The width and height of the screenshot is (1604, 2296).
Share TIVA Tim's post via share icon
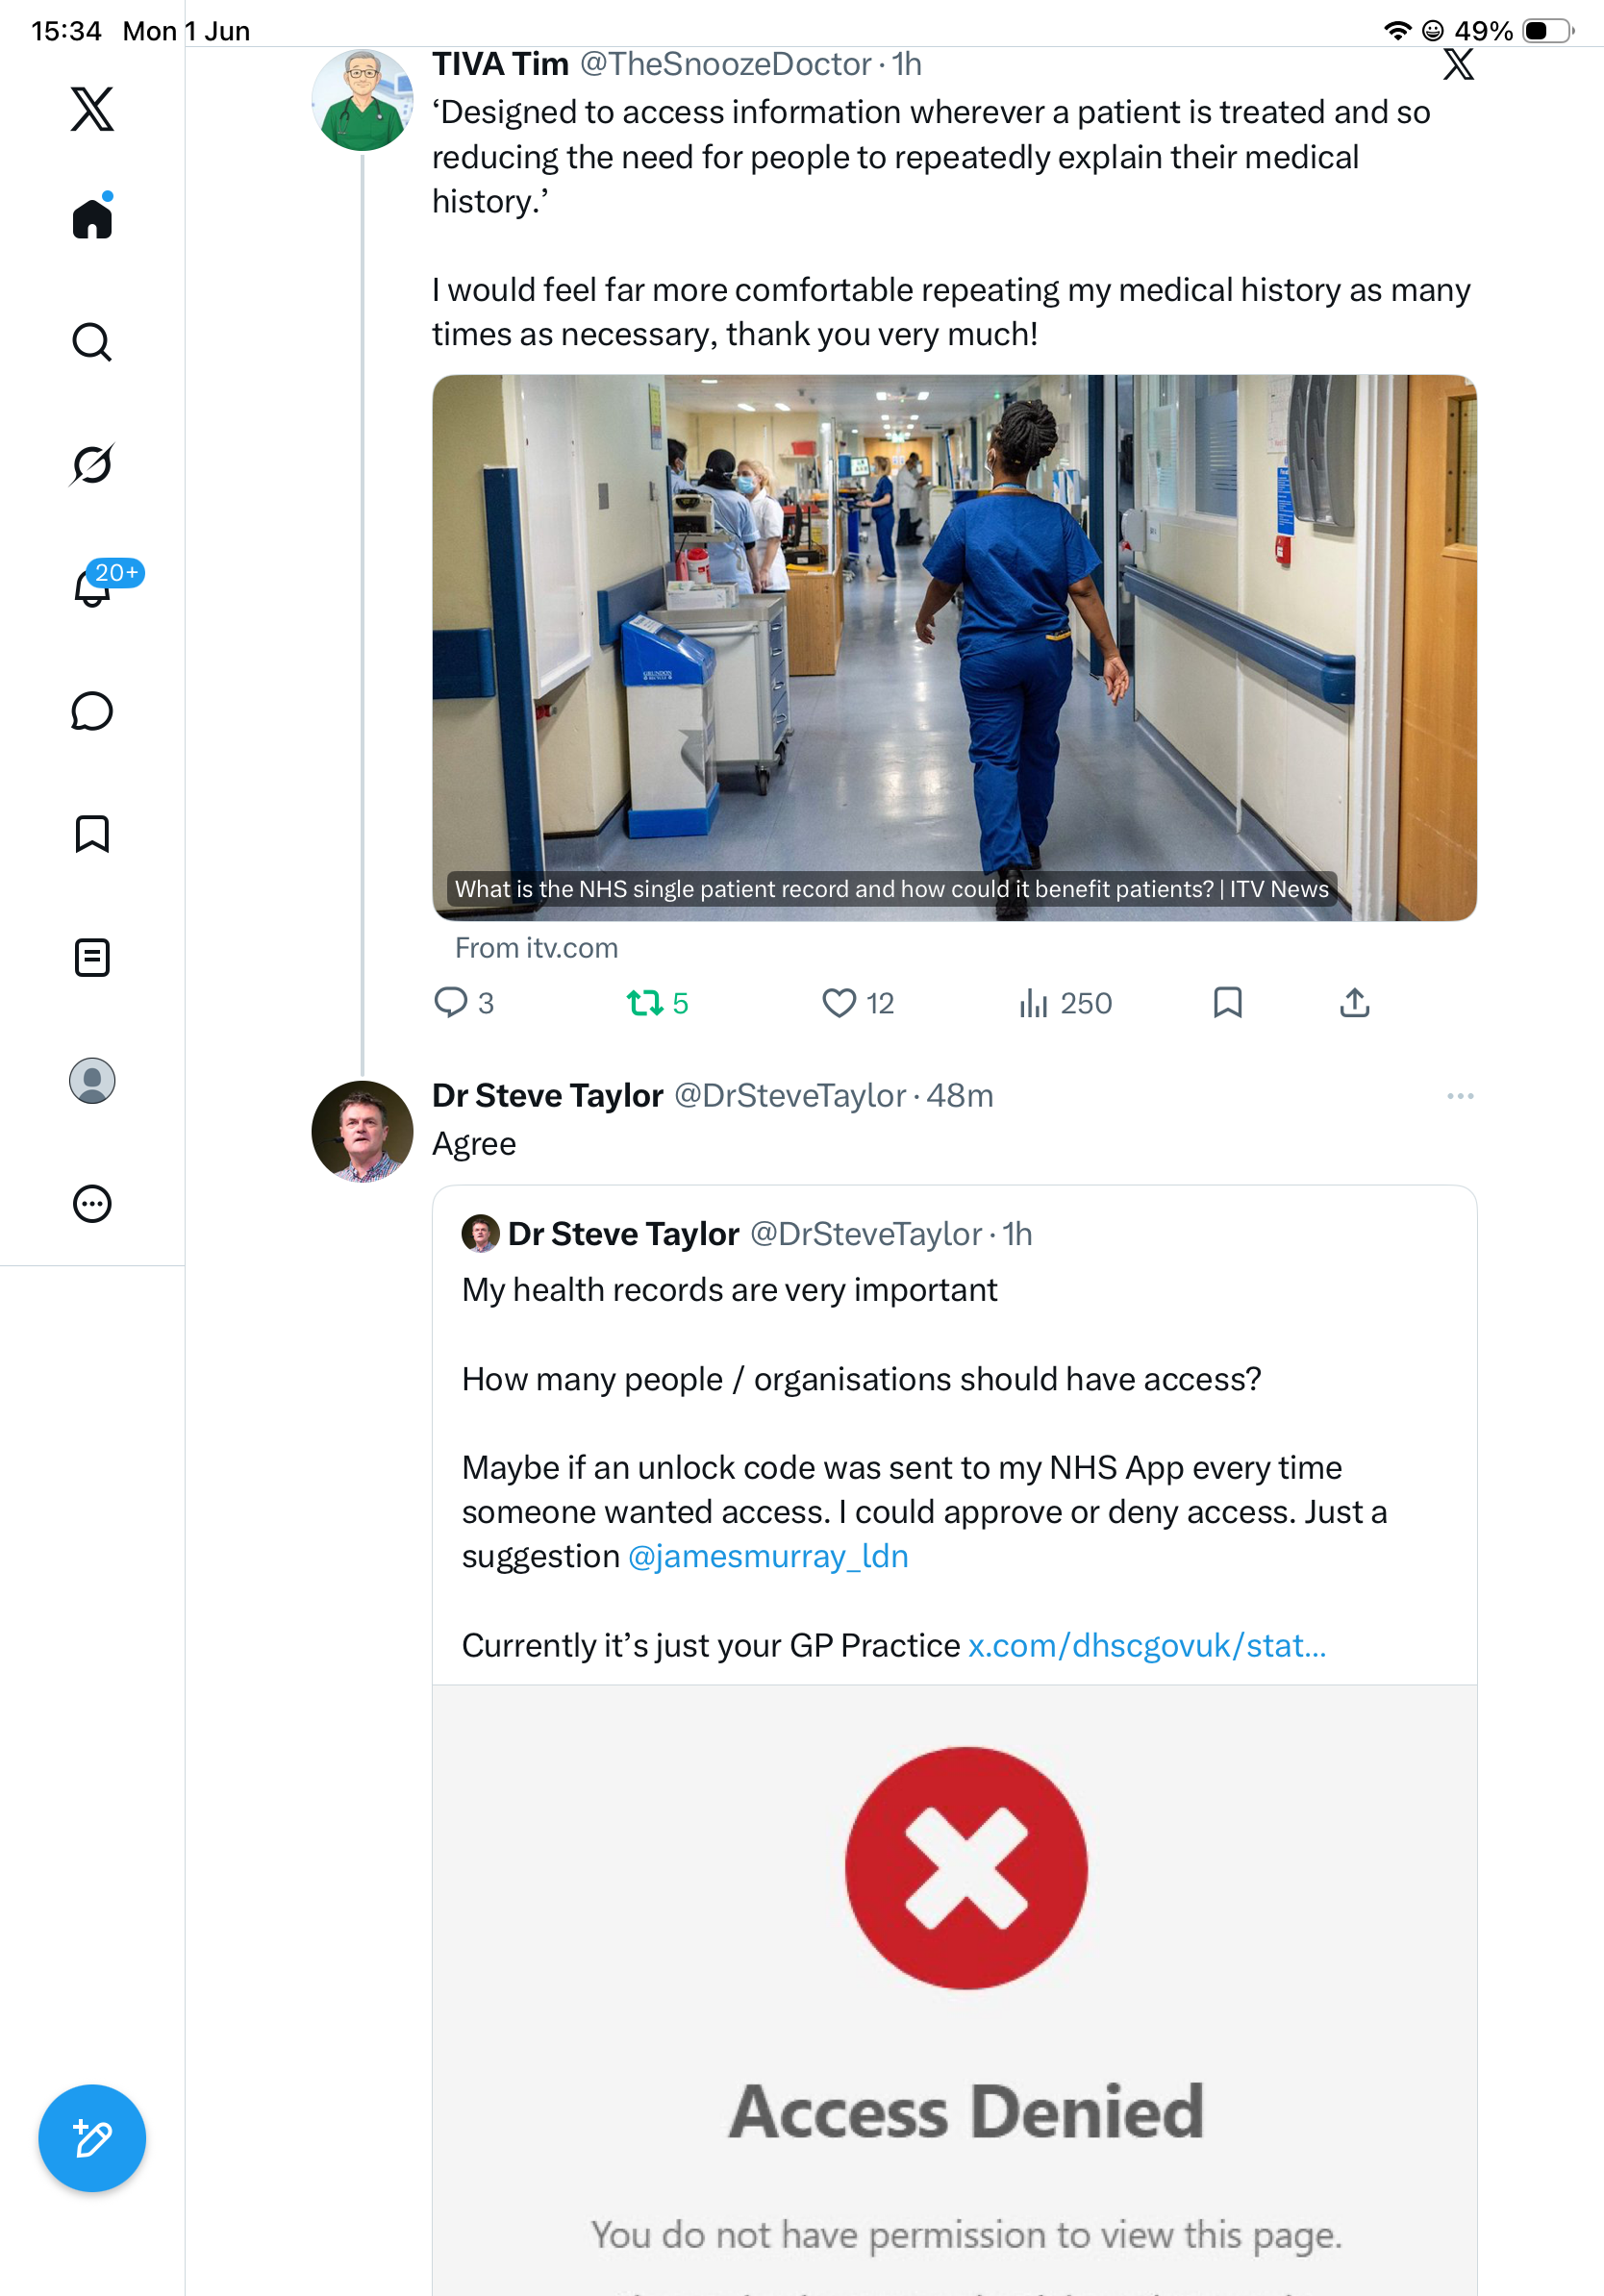(x=1354, y=1002)
